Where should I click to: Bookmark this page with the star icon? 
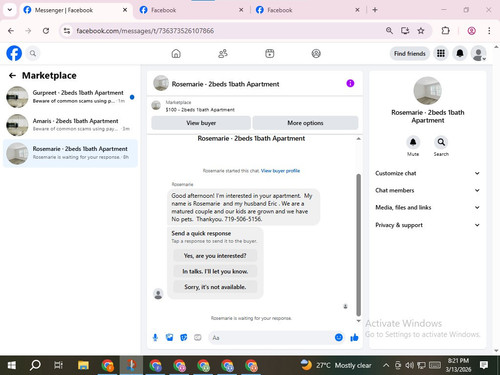pyautogui.click(x=421, y=31)
